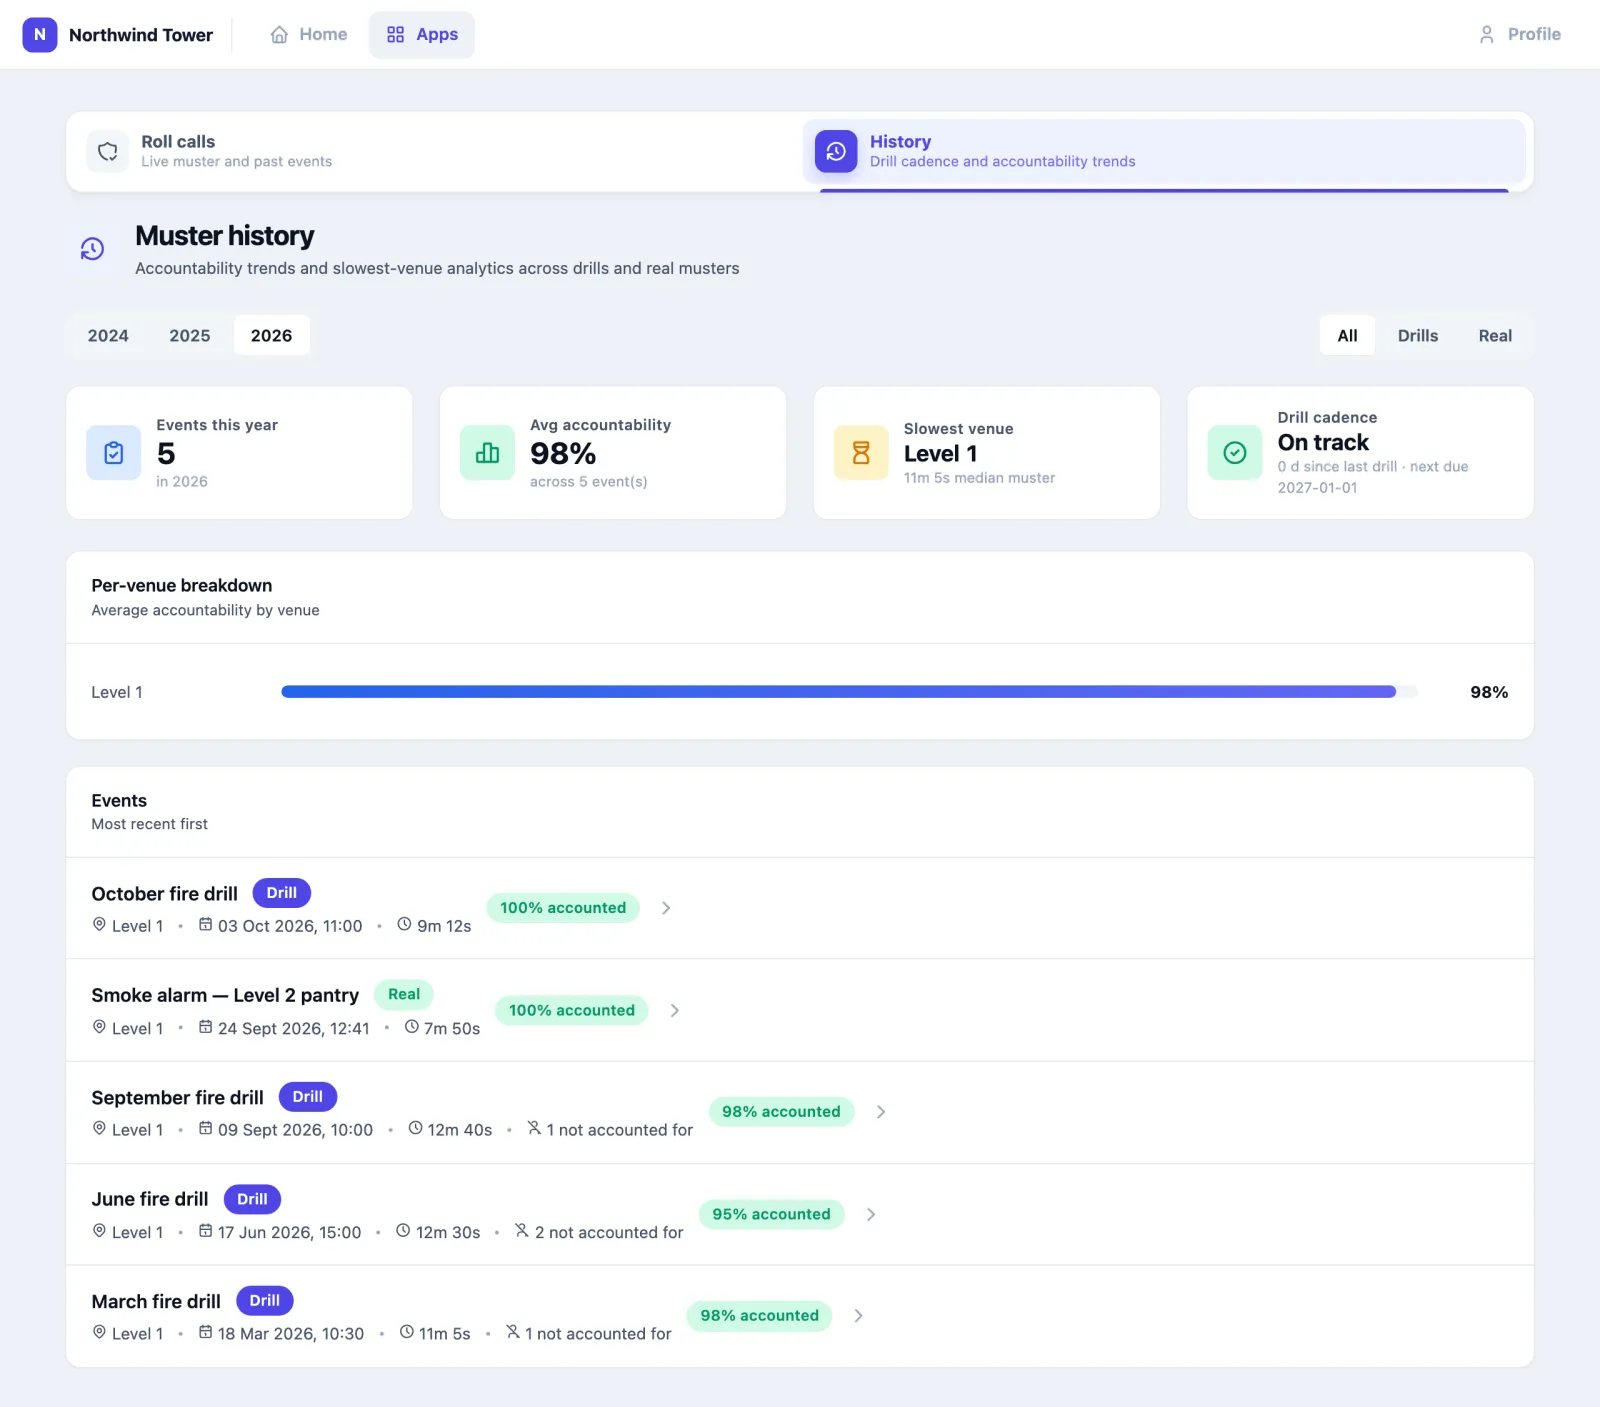Image resolution: width=1600 pixels, height=1407 pixels.
Task: Expand the June fire drill chevron
Action: click(x=871, y=1215)
